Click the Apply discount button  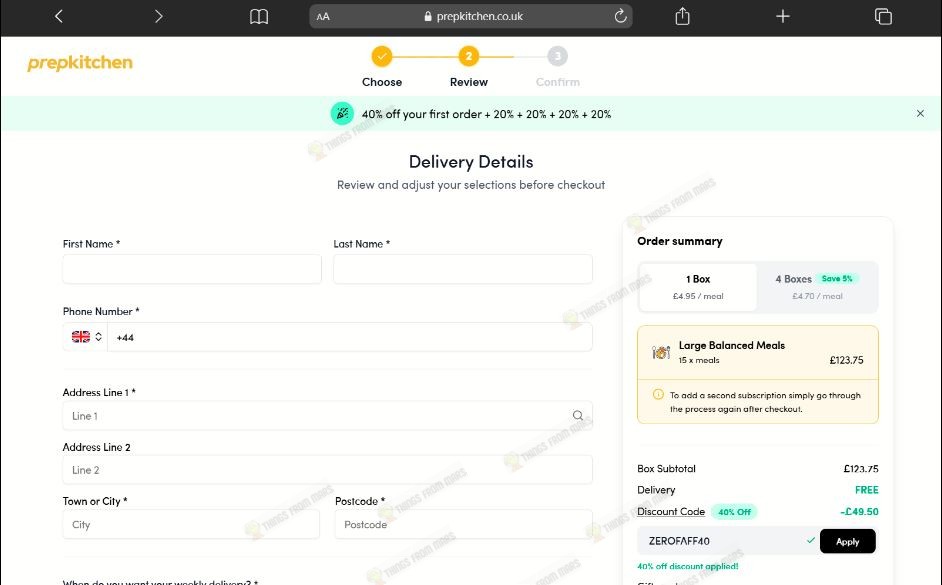(x=847, y=541)
